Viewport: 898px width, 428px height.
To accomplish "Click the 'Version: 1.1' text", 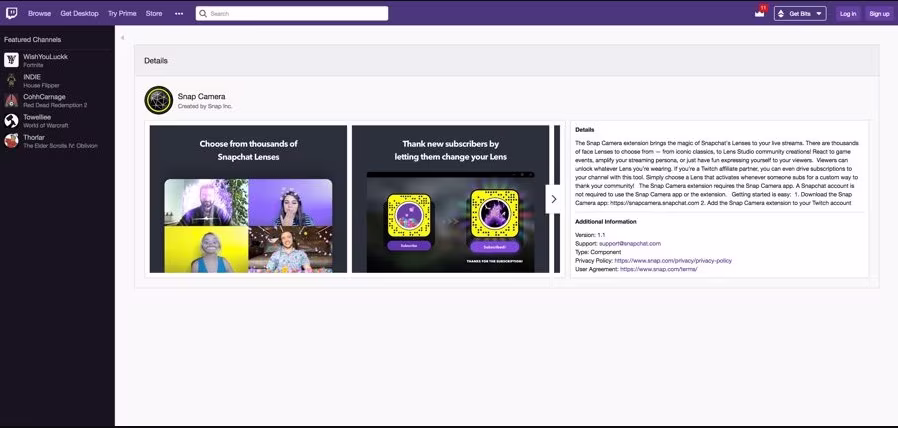I will (590, 235).
